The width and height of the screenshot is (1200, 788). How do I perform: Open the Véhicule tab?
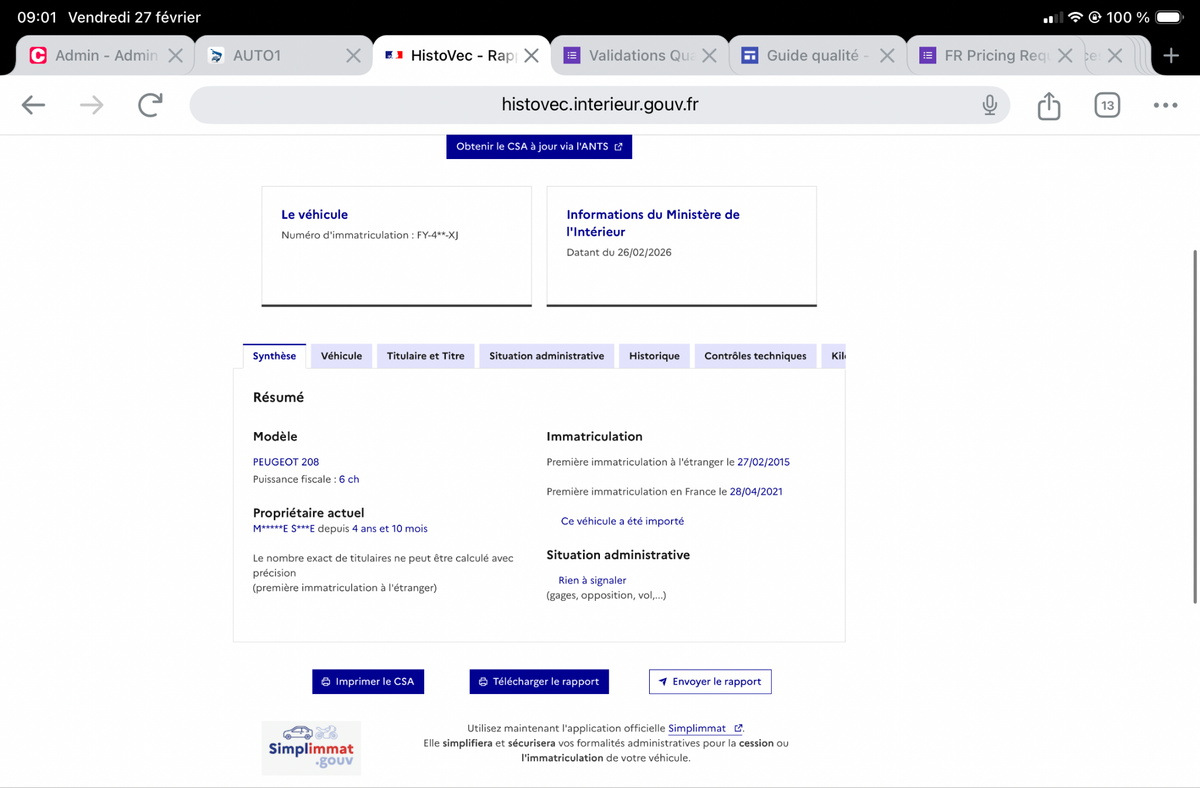pyautogui.click(x=341, y=356)
